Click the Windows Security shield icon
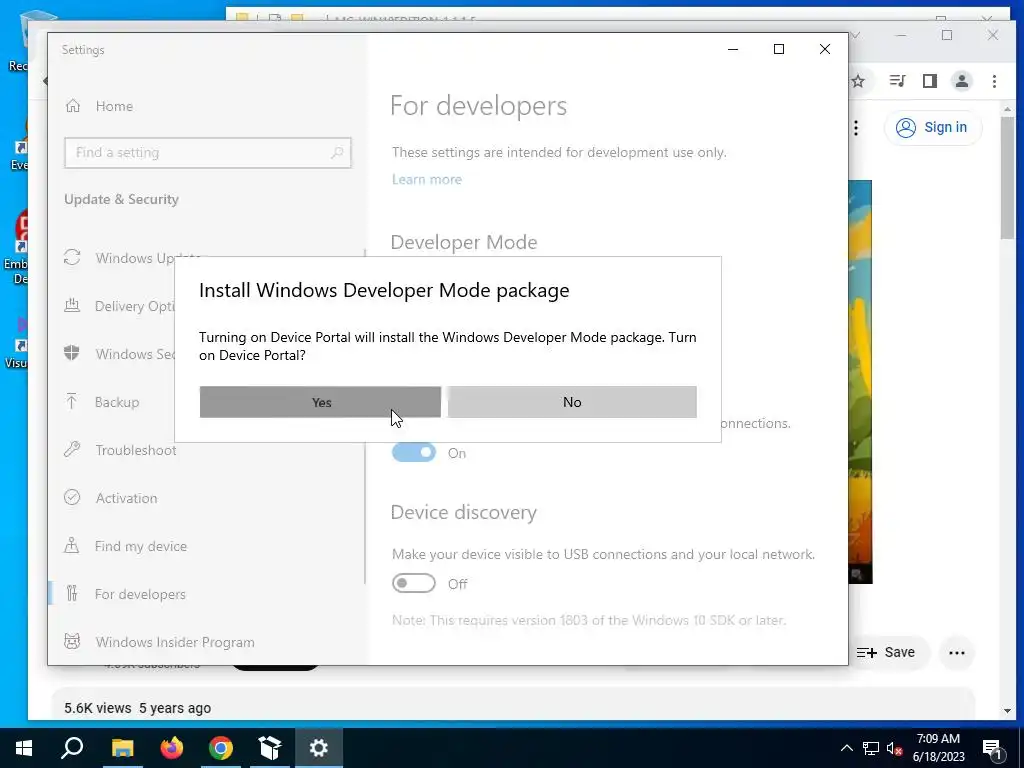 click(72, 353)
